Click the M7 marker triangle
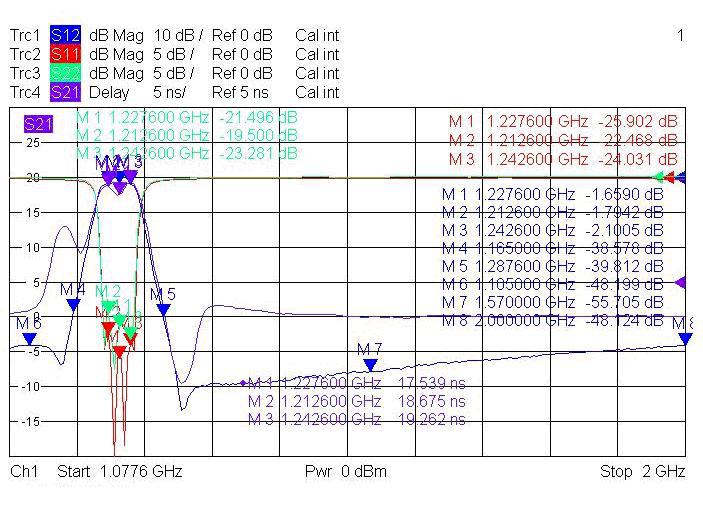This screenshot has width=703, height=511. 370,364
